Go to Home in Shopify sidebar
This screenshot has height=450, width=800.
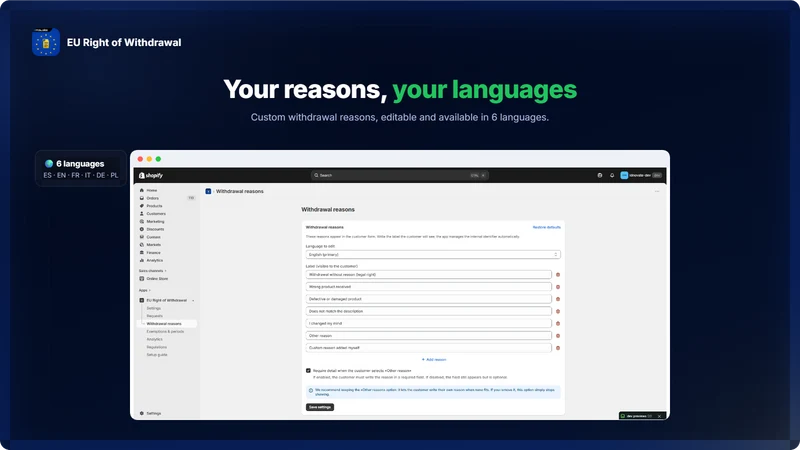coord(152,190)
